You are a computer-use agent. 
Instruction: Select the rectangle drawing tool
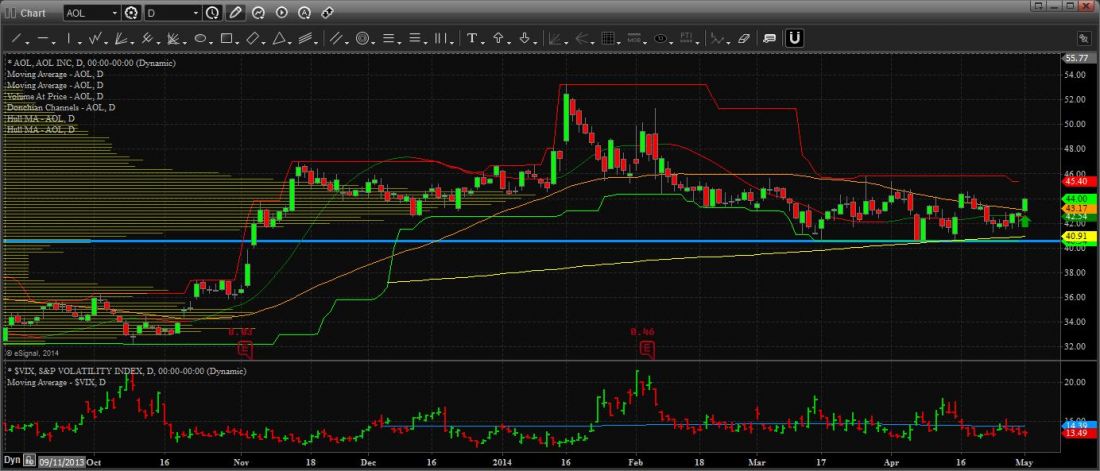tap(227, 39)
